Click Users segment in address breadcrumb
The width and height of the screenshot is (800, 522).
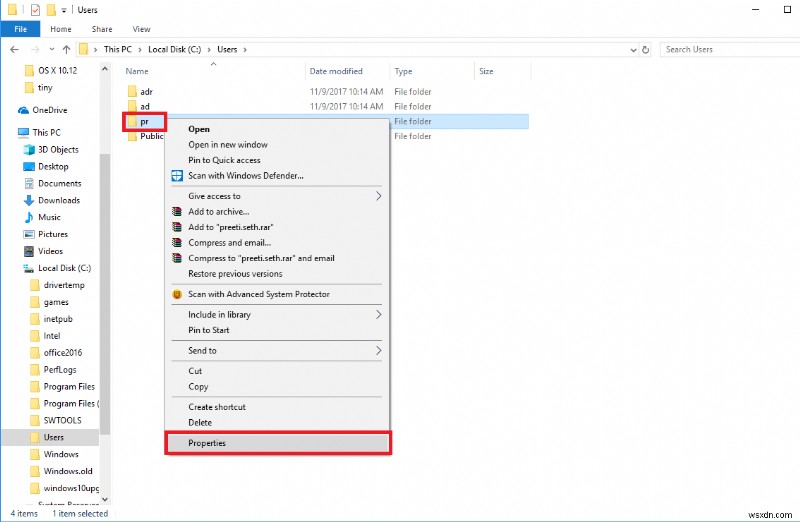[227, 49]
